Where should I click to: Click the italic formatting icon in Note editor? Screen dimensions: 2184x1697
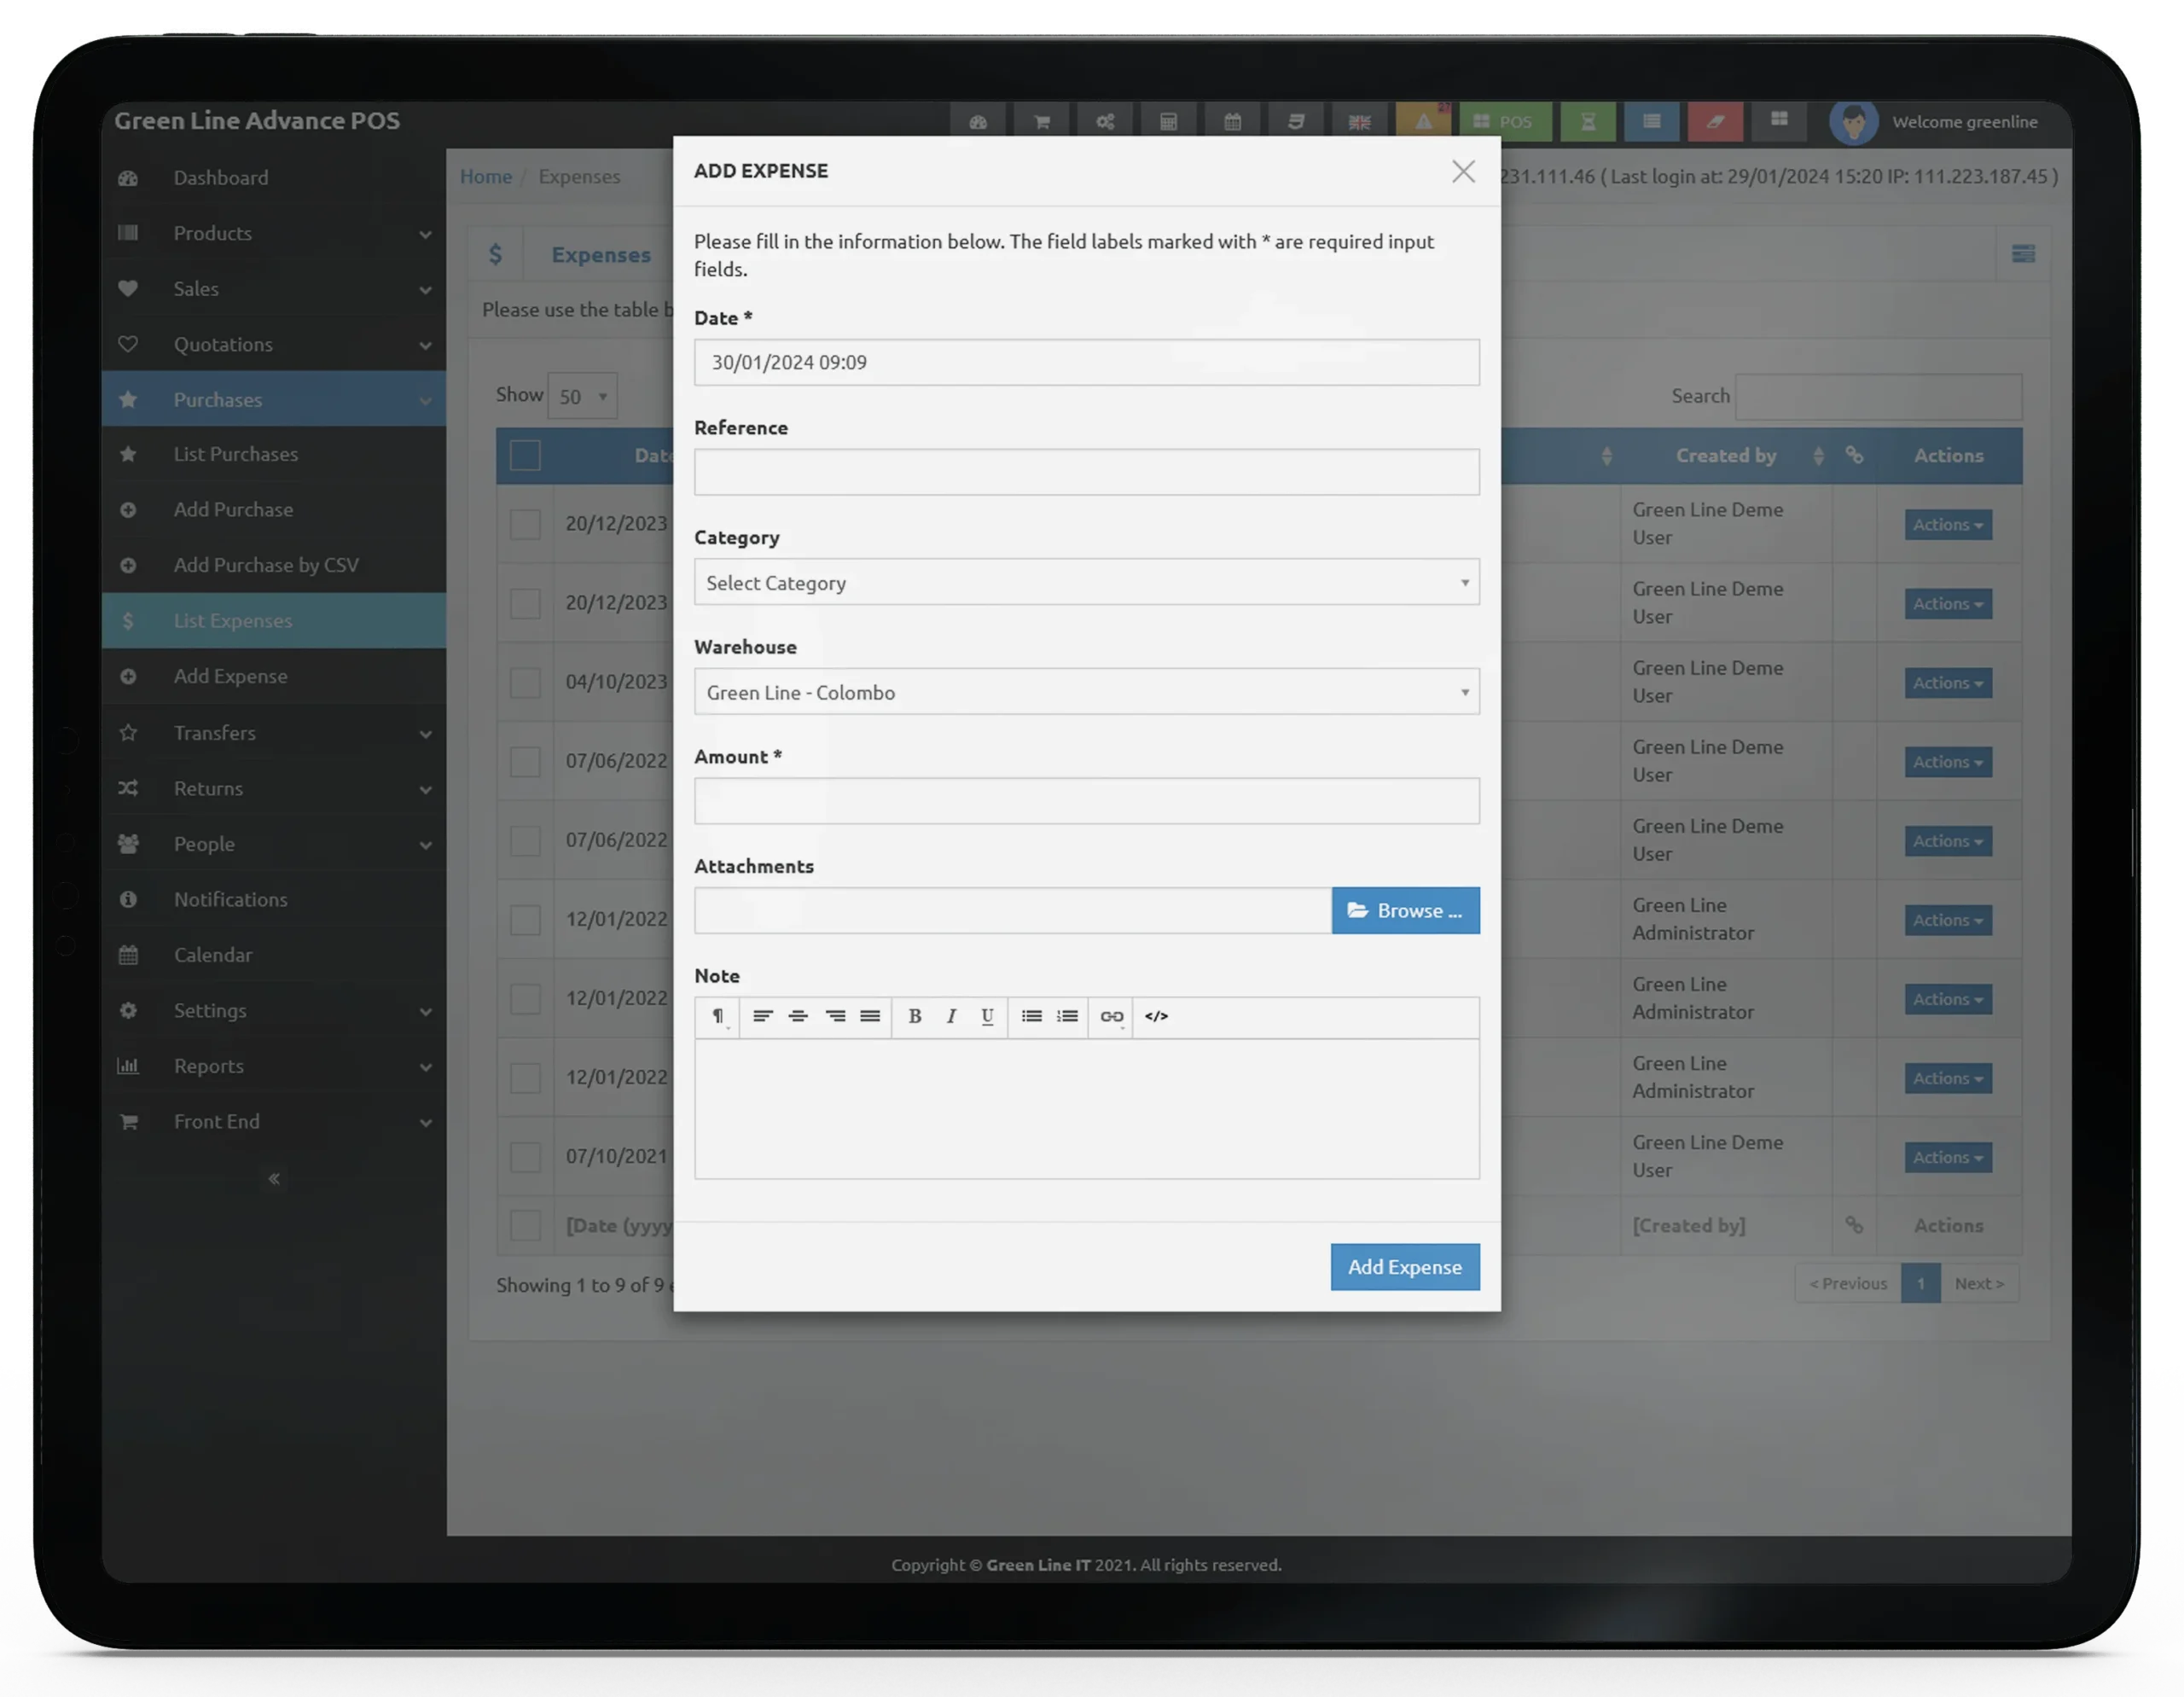coord(950,1014)
